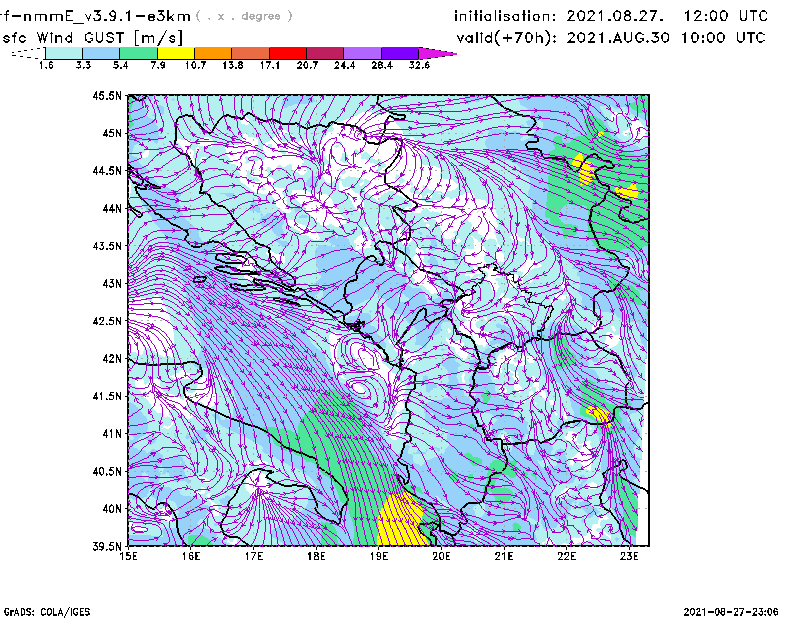
Task: Click the magenta arrow end of the legend
Action: (437, 53)
